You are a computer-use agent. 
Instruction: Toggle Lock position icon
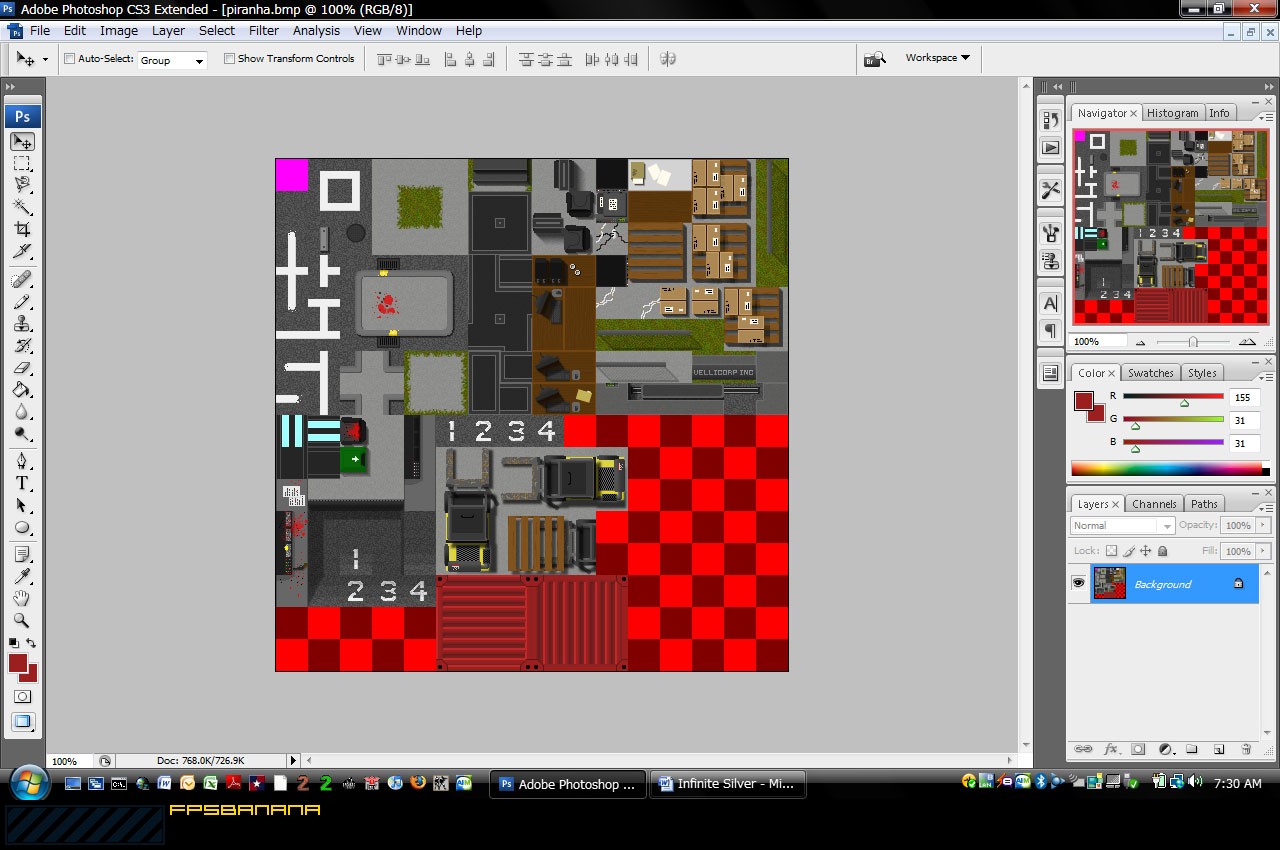(1146, 551)
